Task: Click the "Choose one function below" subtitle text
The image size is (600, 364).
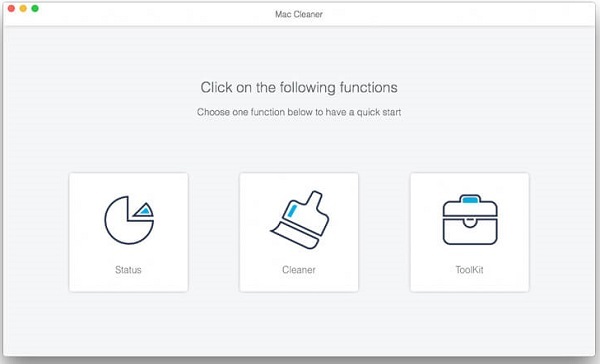Action: [299, 112]
